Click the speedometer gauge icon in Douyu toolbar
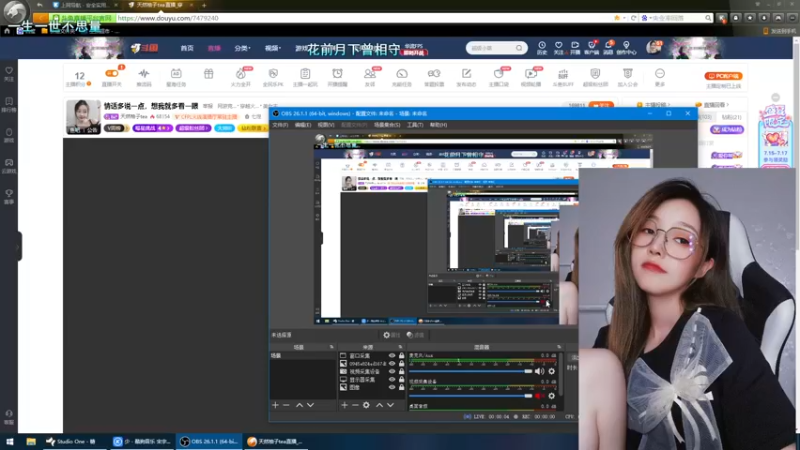 pos(402,74)
